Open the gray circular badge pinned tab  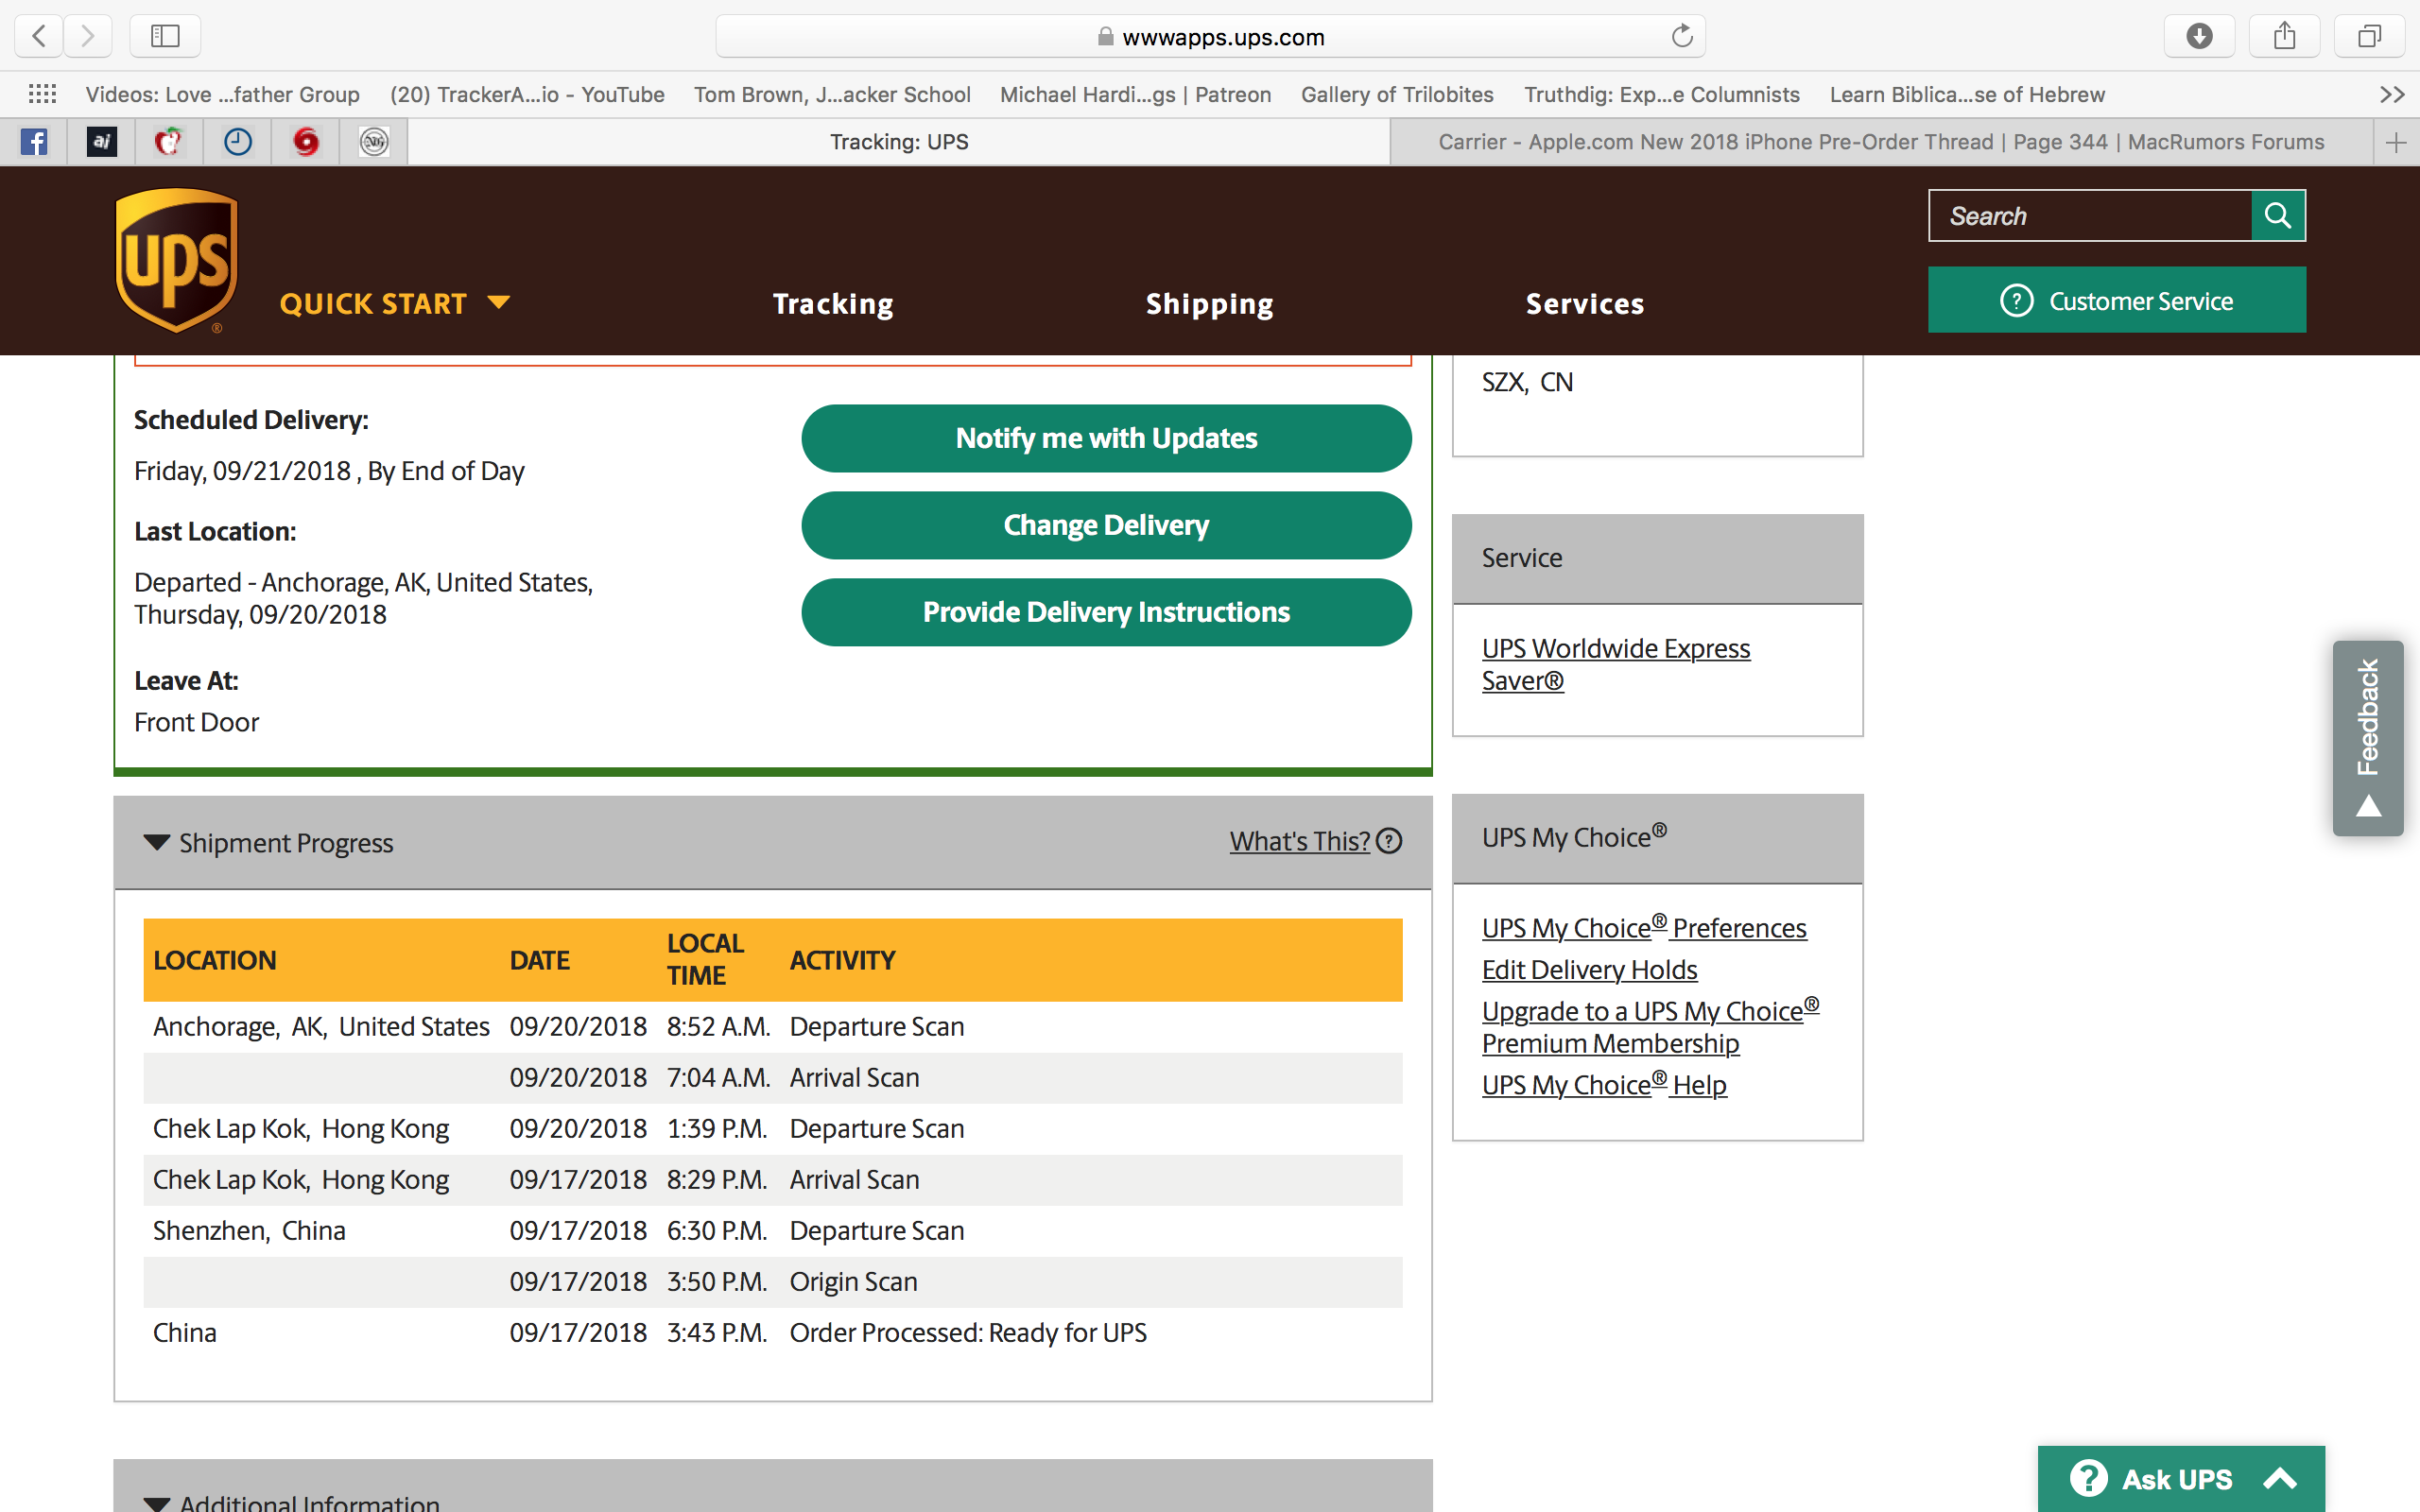coord(373,142)
